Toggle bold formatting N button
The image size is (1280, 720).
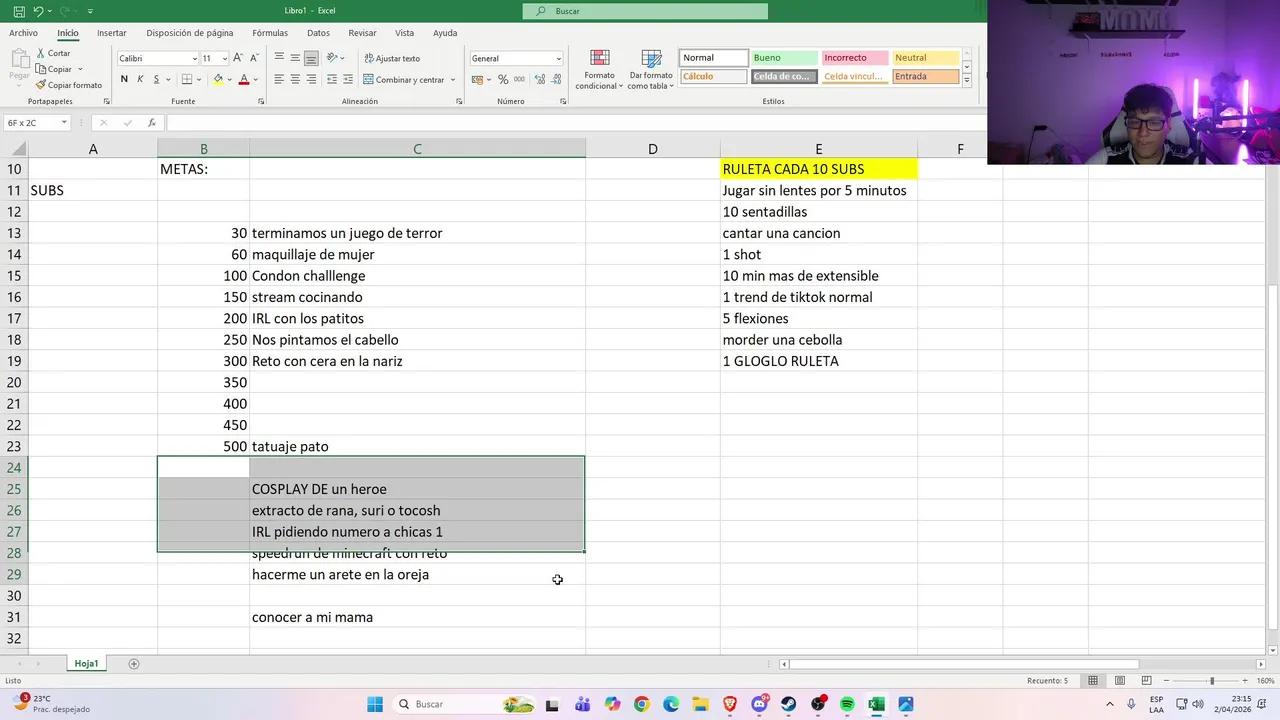click(x=124, y=79)
